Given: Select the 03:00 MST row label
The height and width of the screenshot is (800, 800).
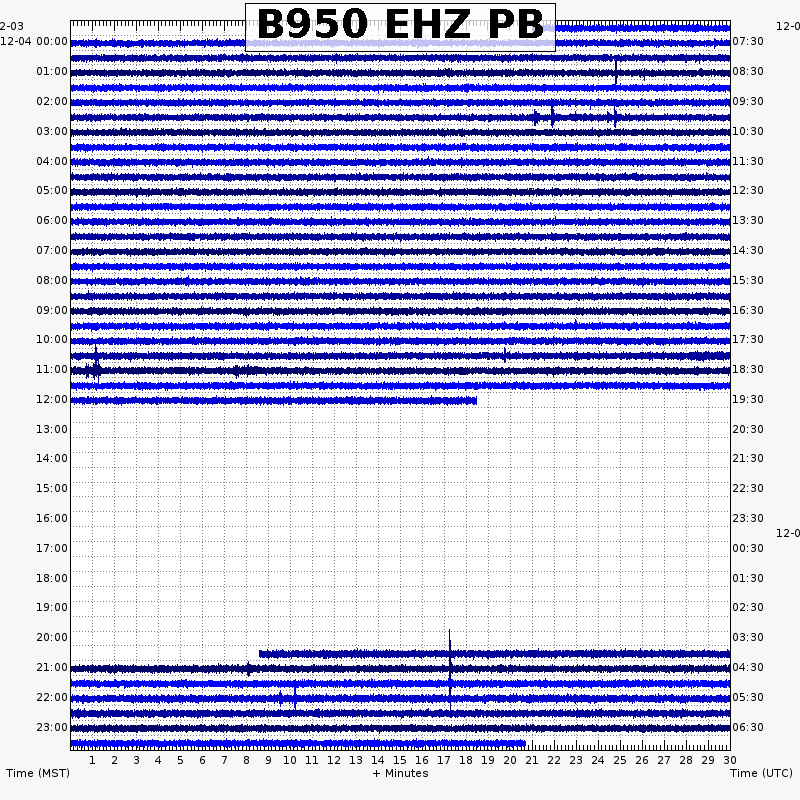Looking at the screenshot, I should pyautogui.click(x=52, y=132).
